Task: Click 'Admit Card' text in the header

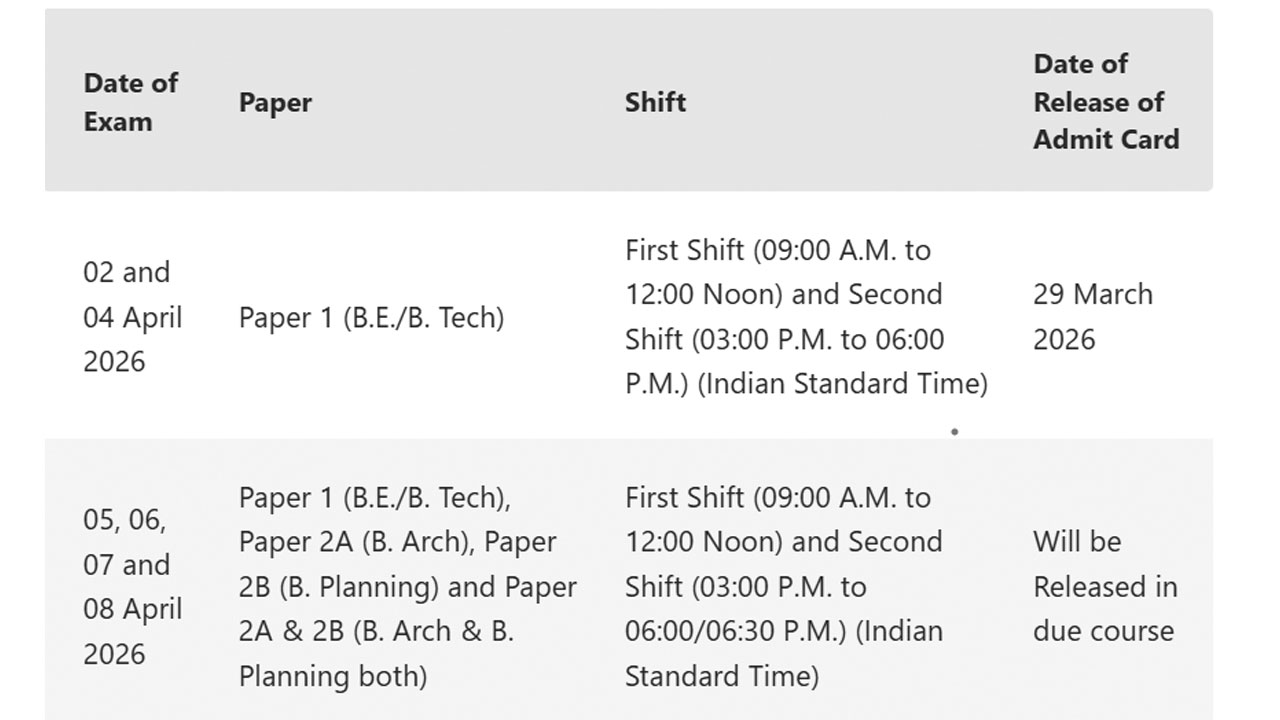Action: pyautogui.click(x=1106, y=139)
